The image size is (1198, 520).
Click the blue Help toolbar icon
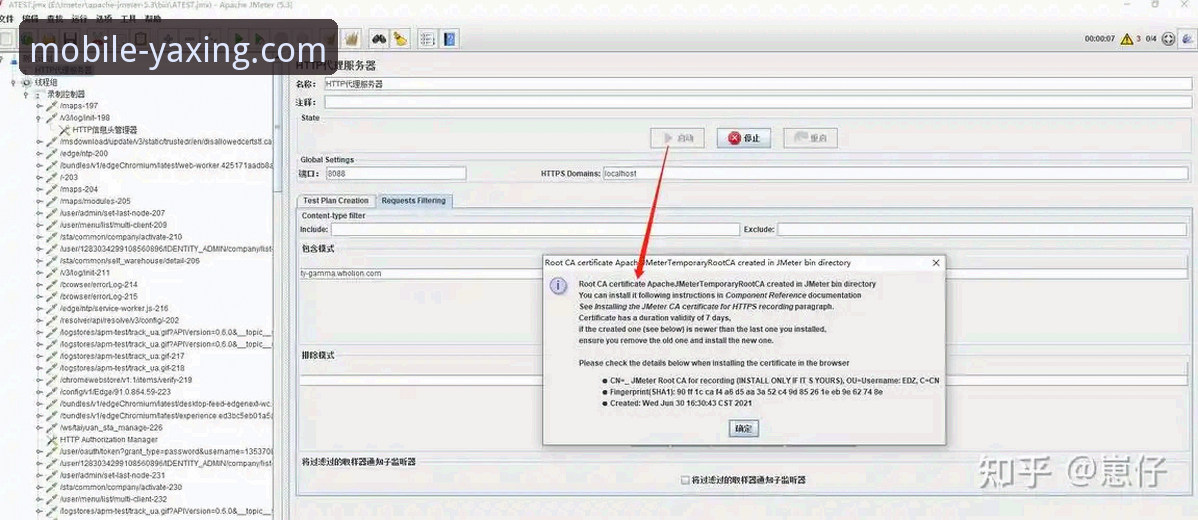coord(450,38)
